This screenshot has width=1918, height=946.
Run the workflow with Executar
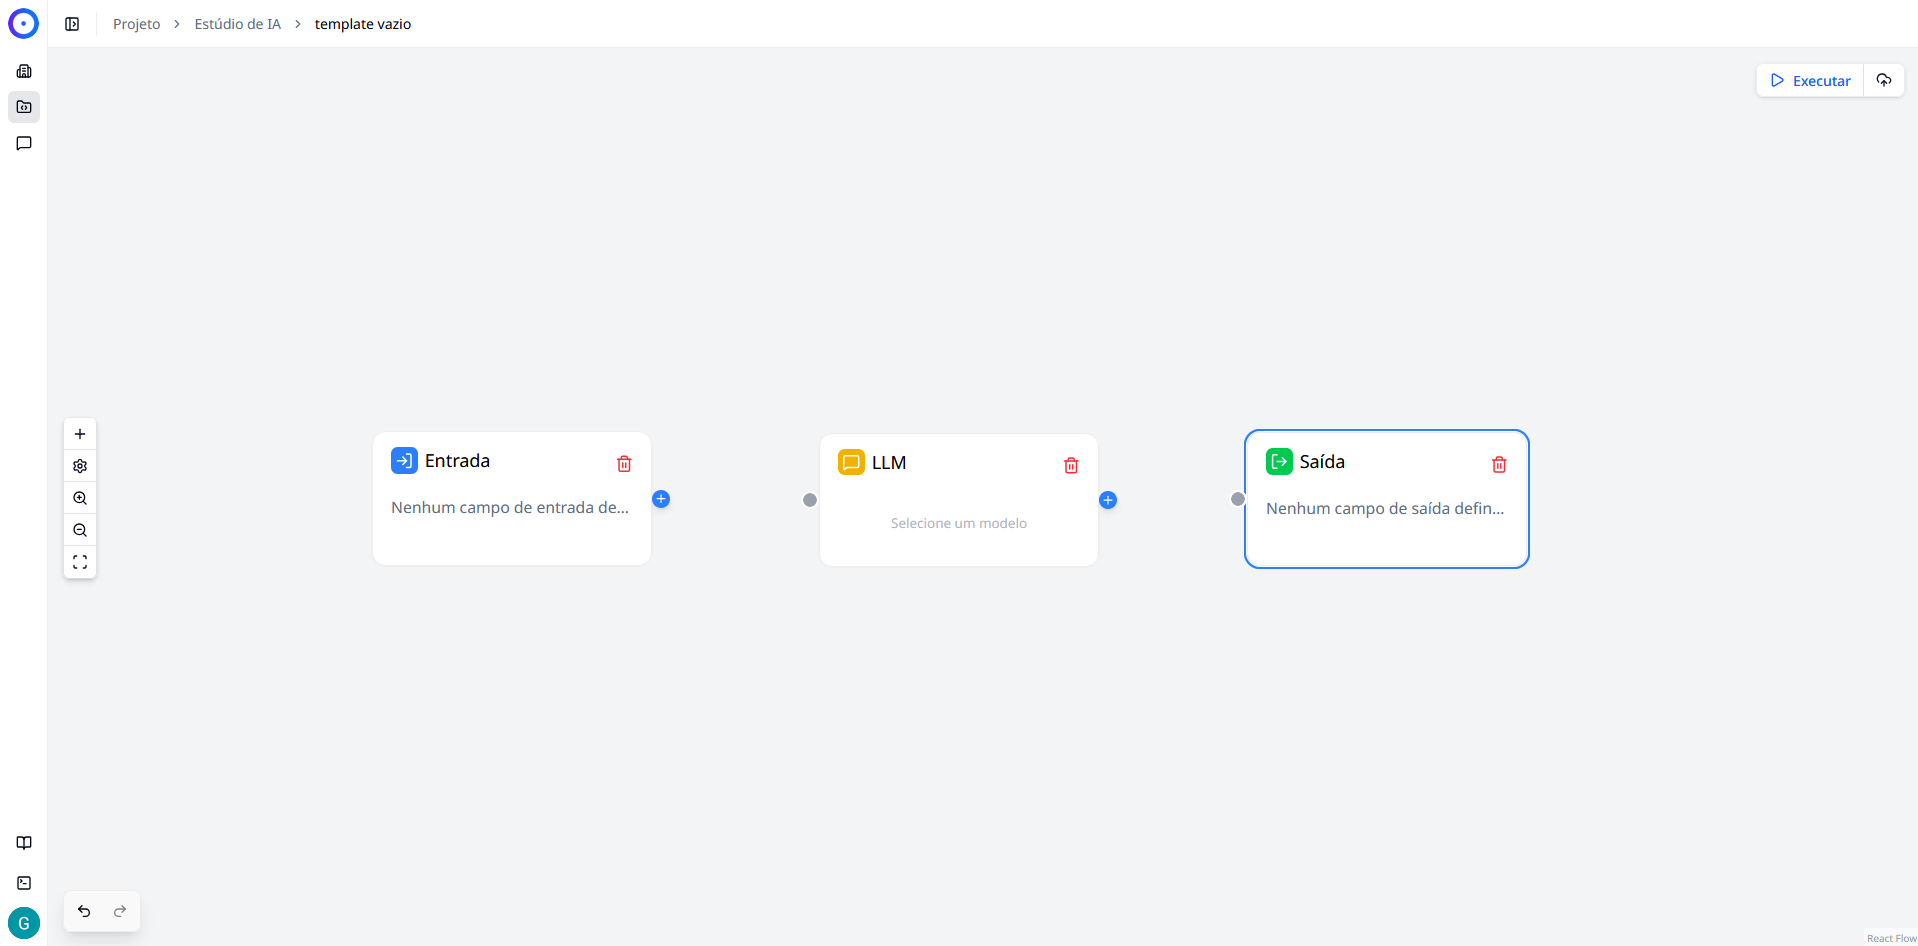(1810, 80)
